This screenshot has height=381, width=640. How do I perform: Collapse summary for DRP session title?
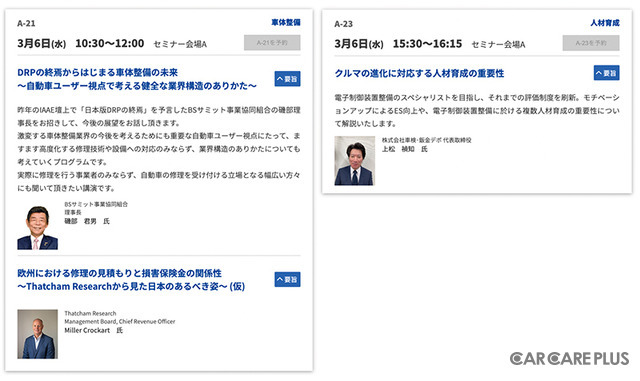(287, 79)
